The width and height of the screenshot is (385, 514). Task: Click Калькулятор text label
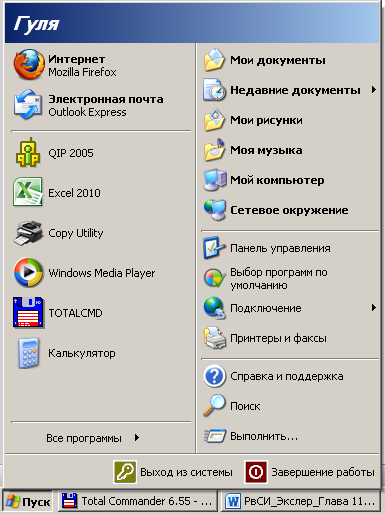pos(82,353)
